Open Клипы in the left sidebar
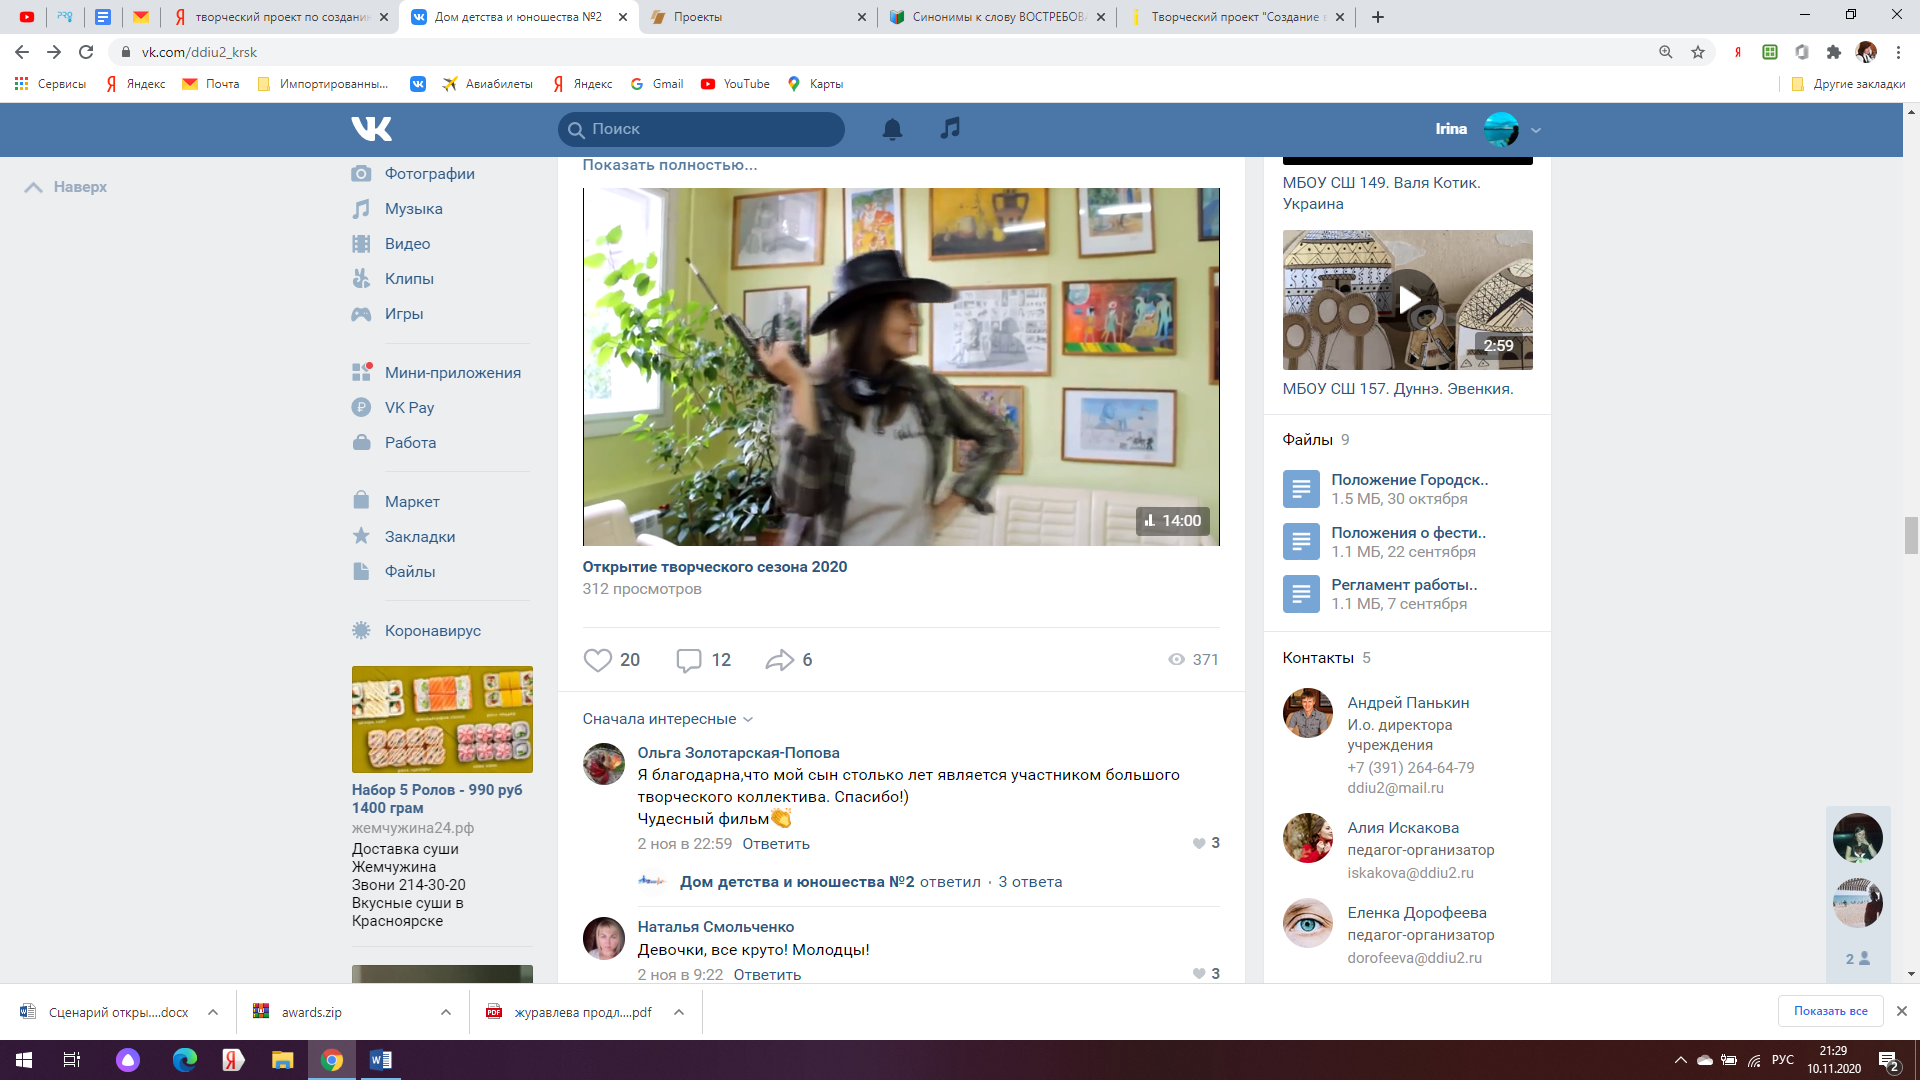The height and width of the screenshot is (1080, 1920). pos(409,279)
